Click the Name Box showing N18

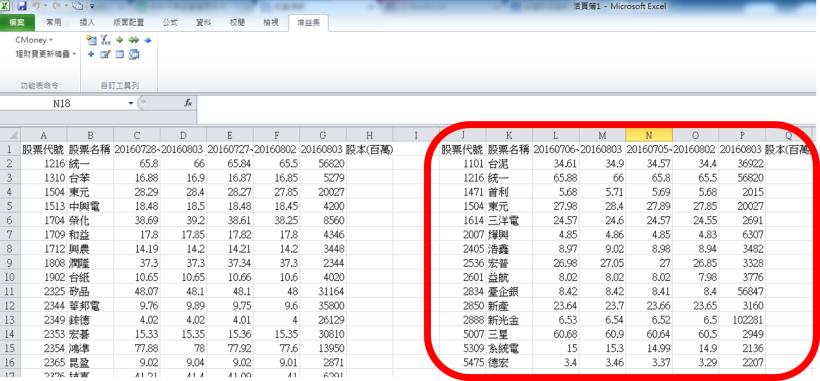63,103
